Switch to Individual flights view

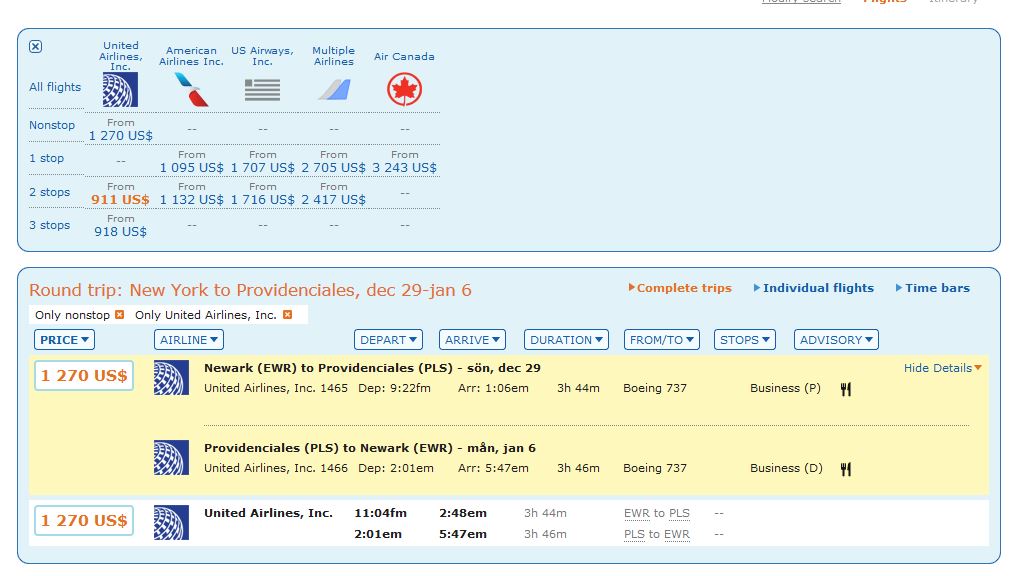coord(817,288)
